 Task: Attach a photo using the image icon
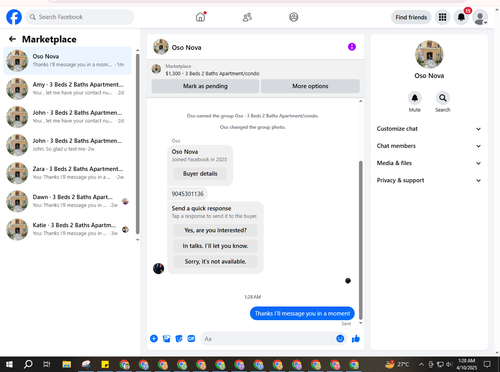166,339
